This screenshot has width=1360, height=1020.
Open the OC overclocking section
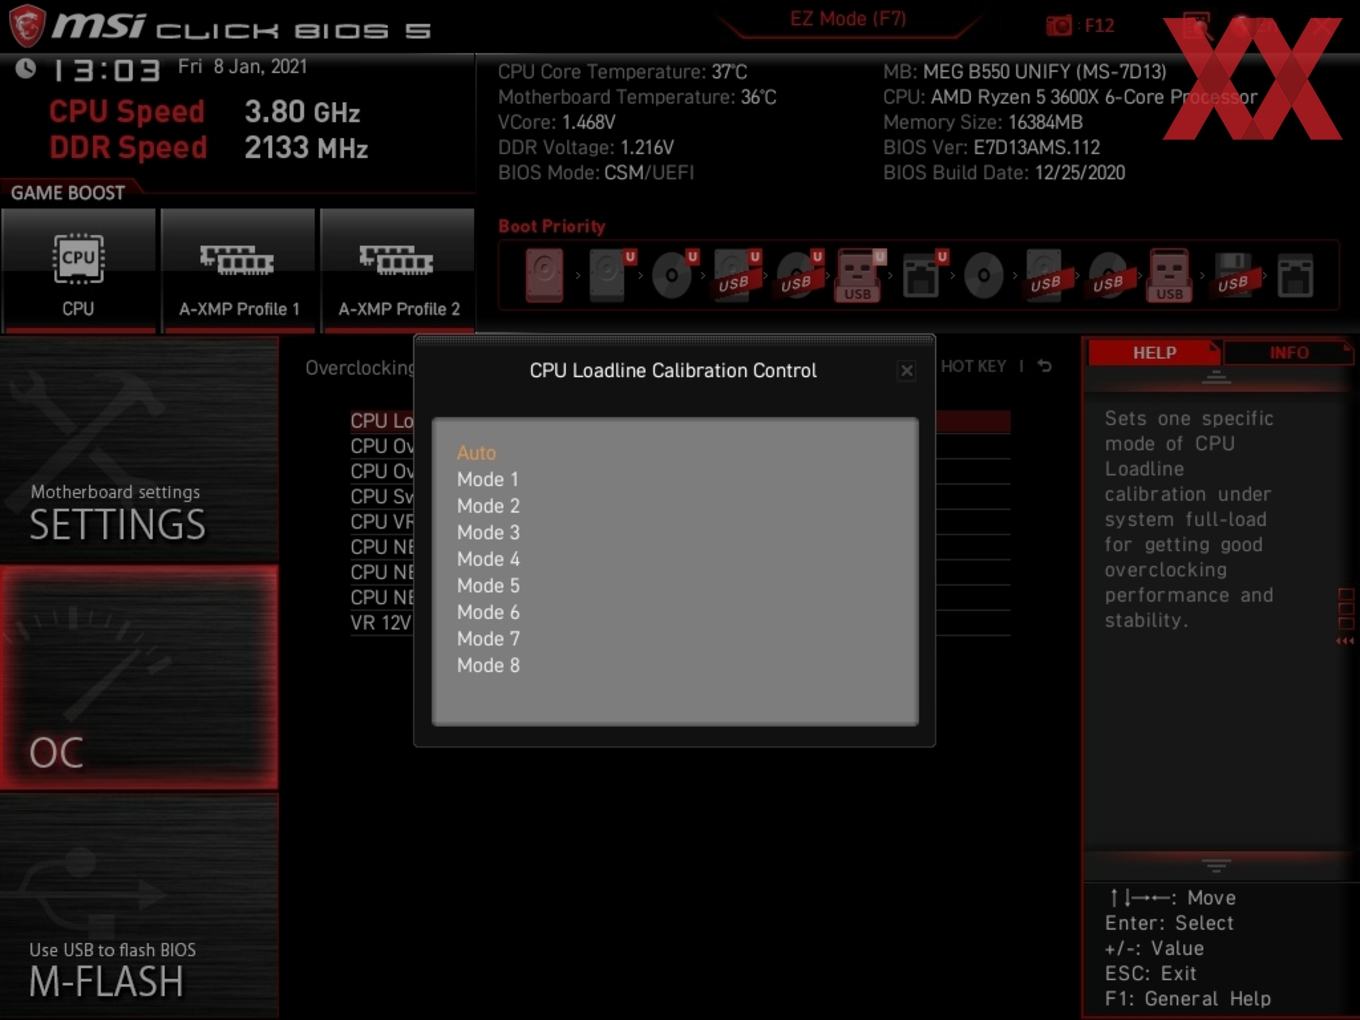point(139,677)
